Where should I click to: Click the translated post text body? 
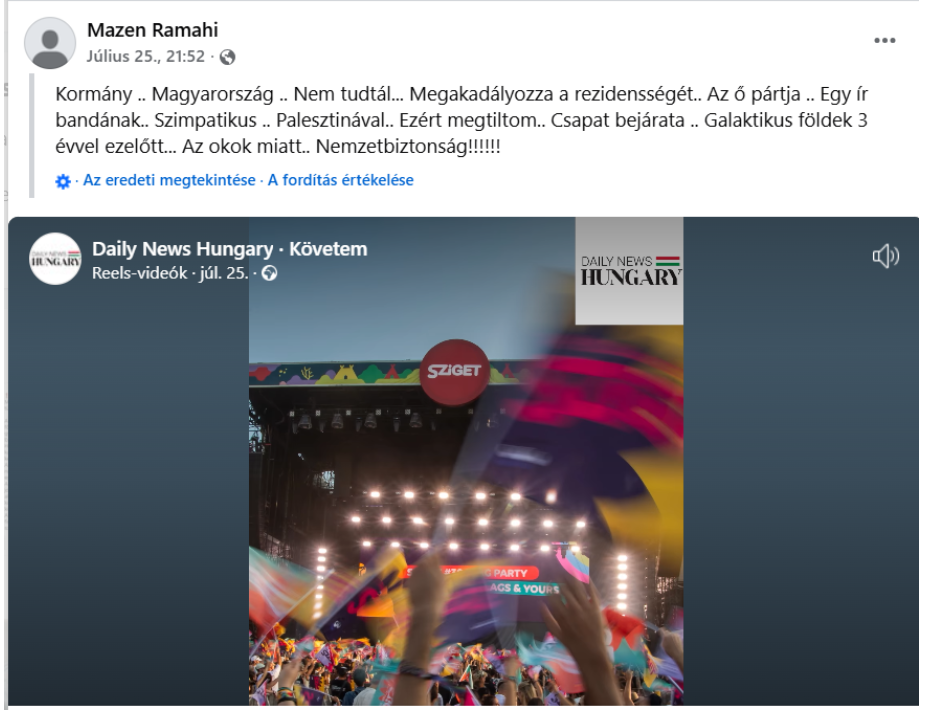(x=461, y=120)
